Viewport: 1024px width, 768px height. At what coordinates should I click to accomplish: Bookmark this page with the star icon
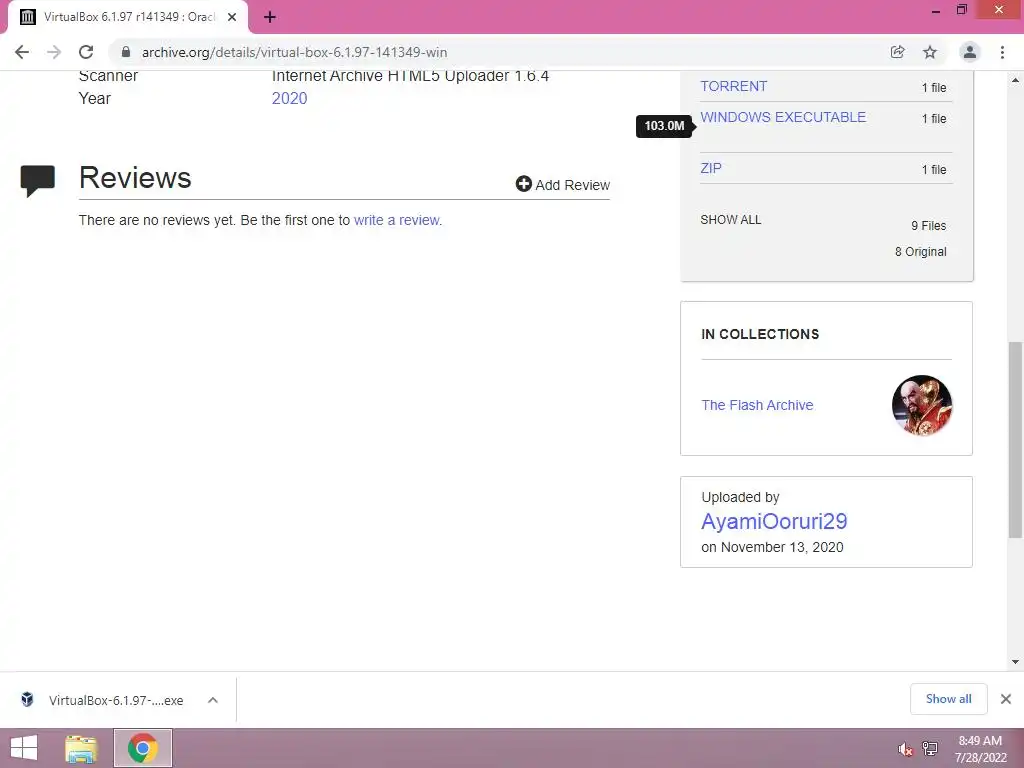pyautogui.click(x=930, y=52)
